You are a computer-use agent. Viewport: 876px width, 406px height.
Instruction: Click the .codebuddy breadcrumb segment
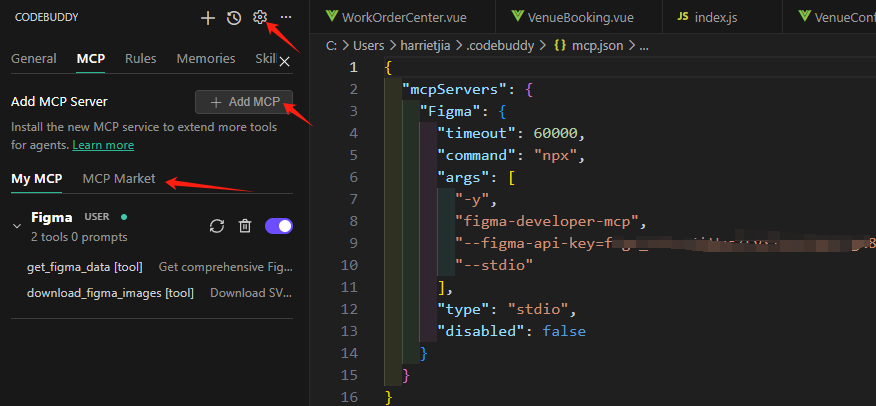pos(500,45)
